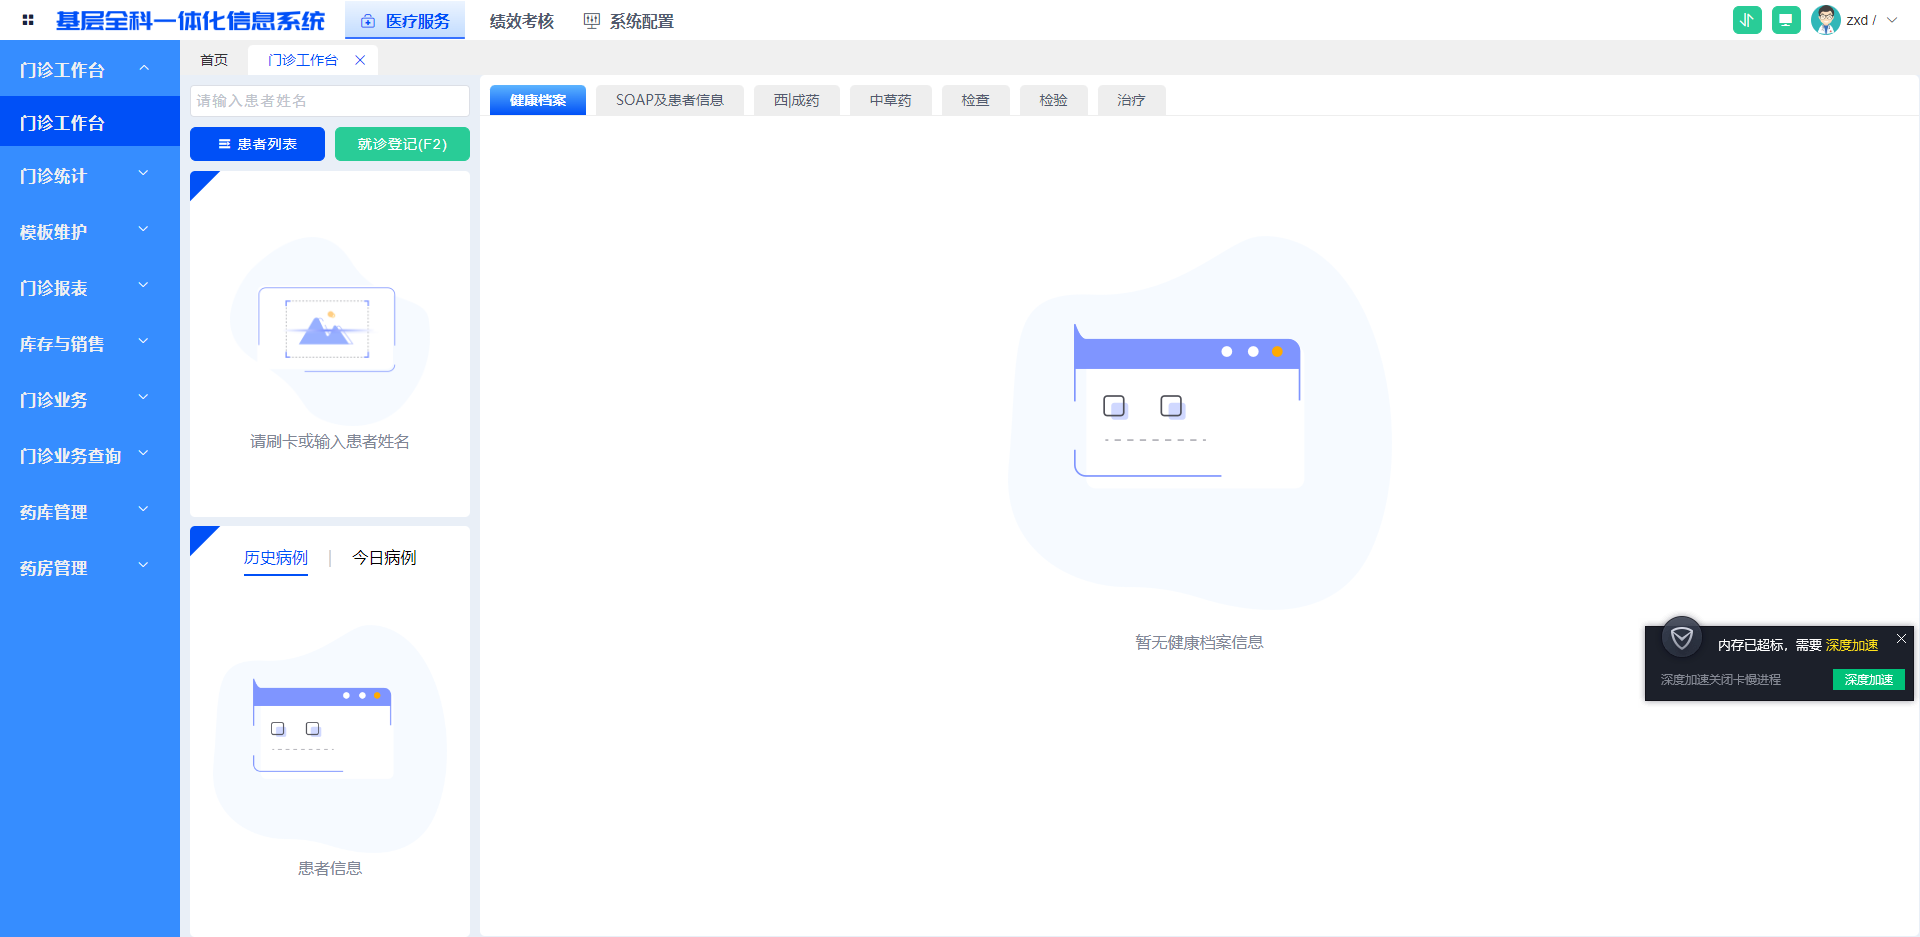Expand the 门诊业务查询 sidebar menu

pos(90,455)
